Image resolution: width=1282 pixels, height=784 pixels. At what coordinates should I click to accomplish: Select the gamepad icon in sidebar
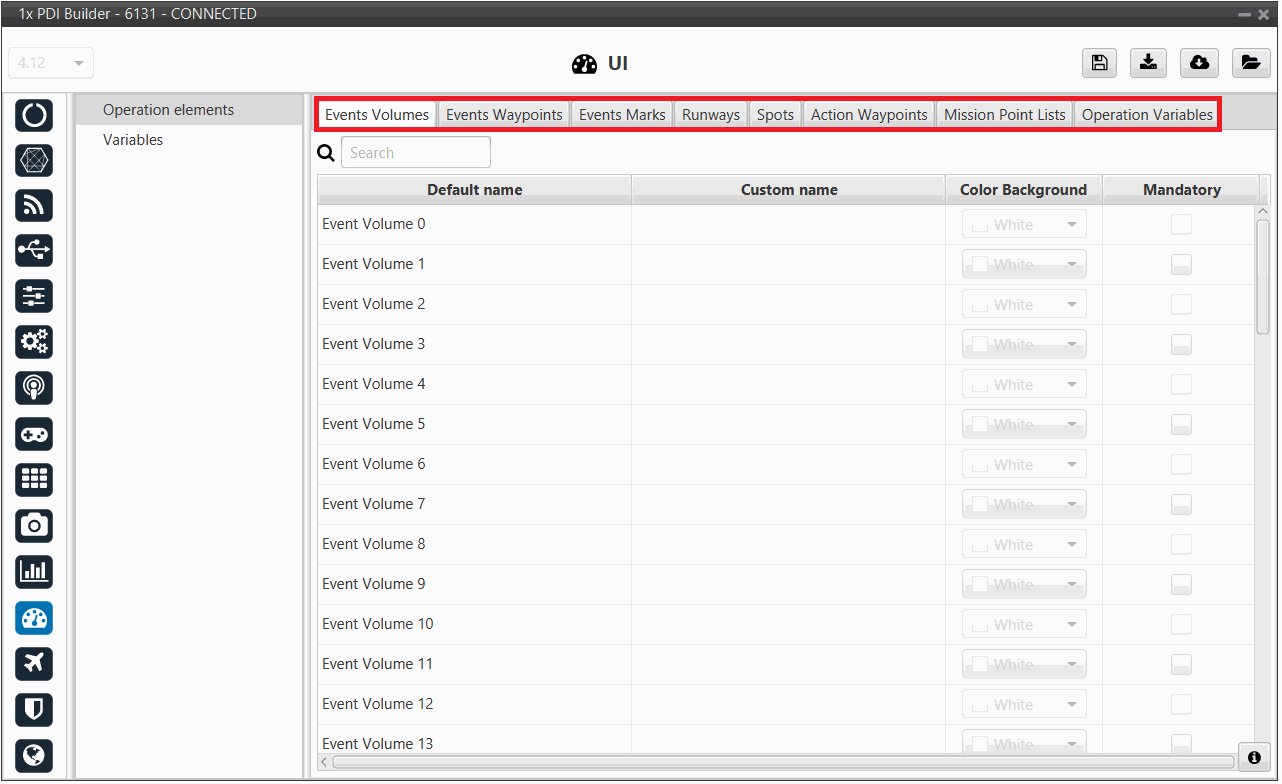pos(34,434)
